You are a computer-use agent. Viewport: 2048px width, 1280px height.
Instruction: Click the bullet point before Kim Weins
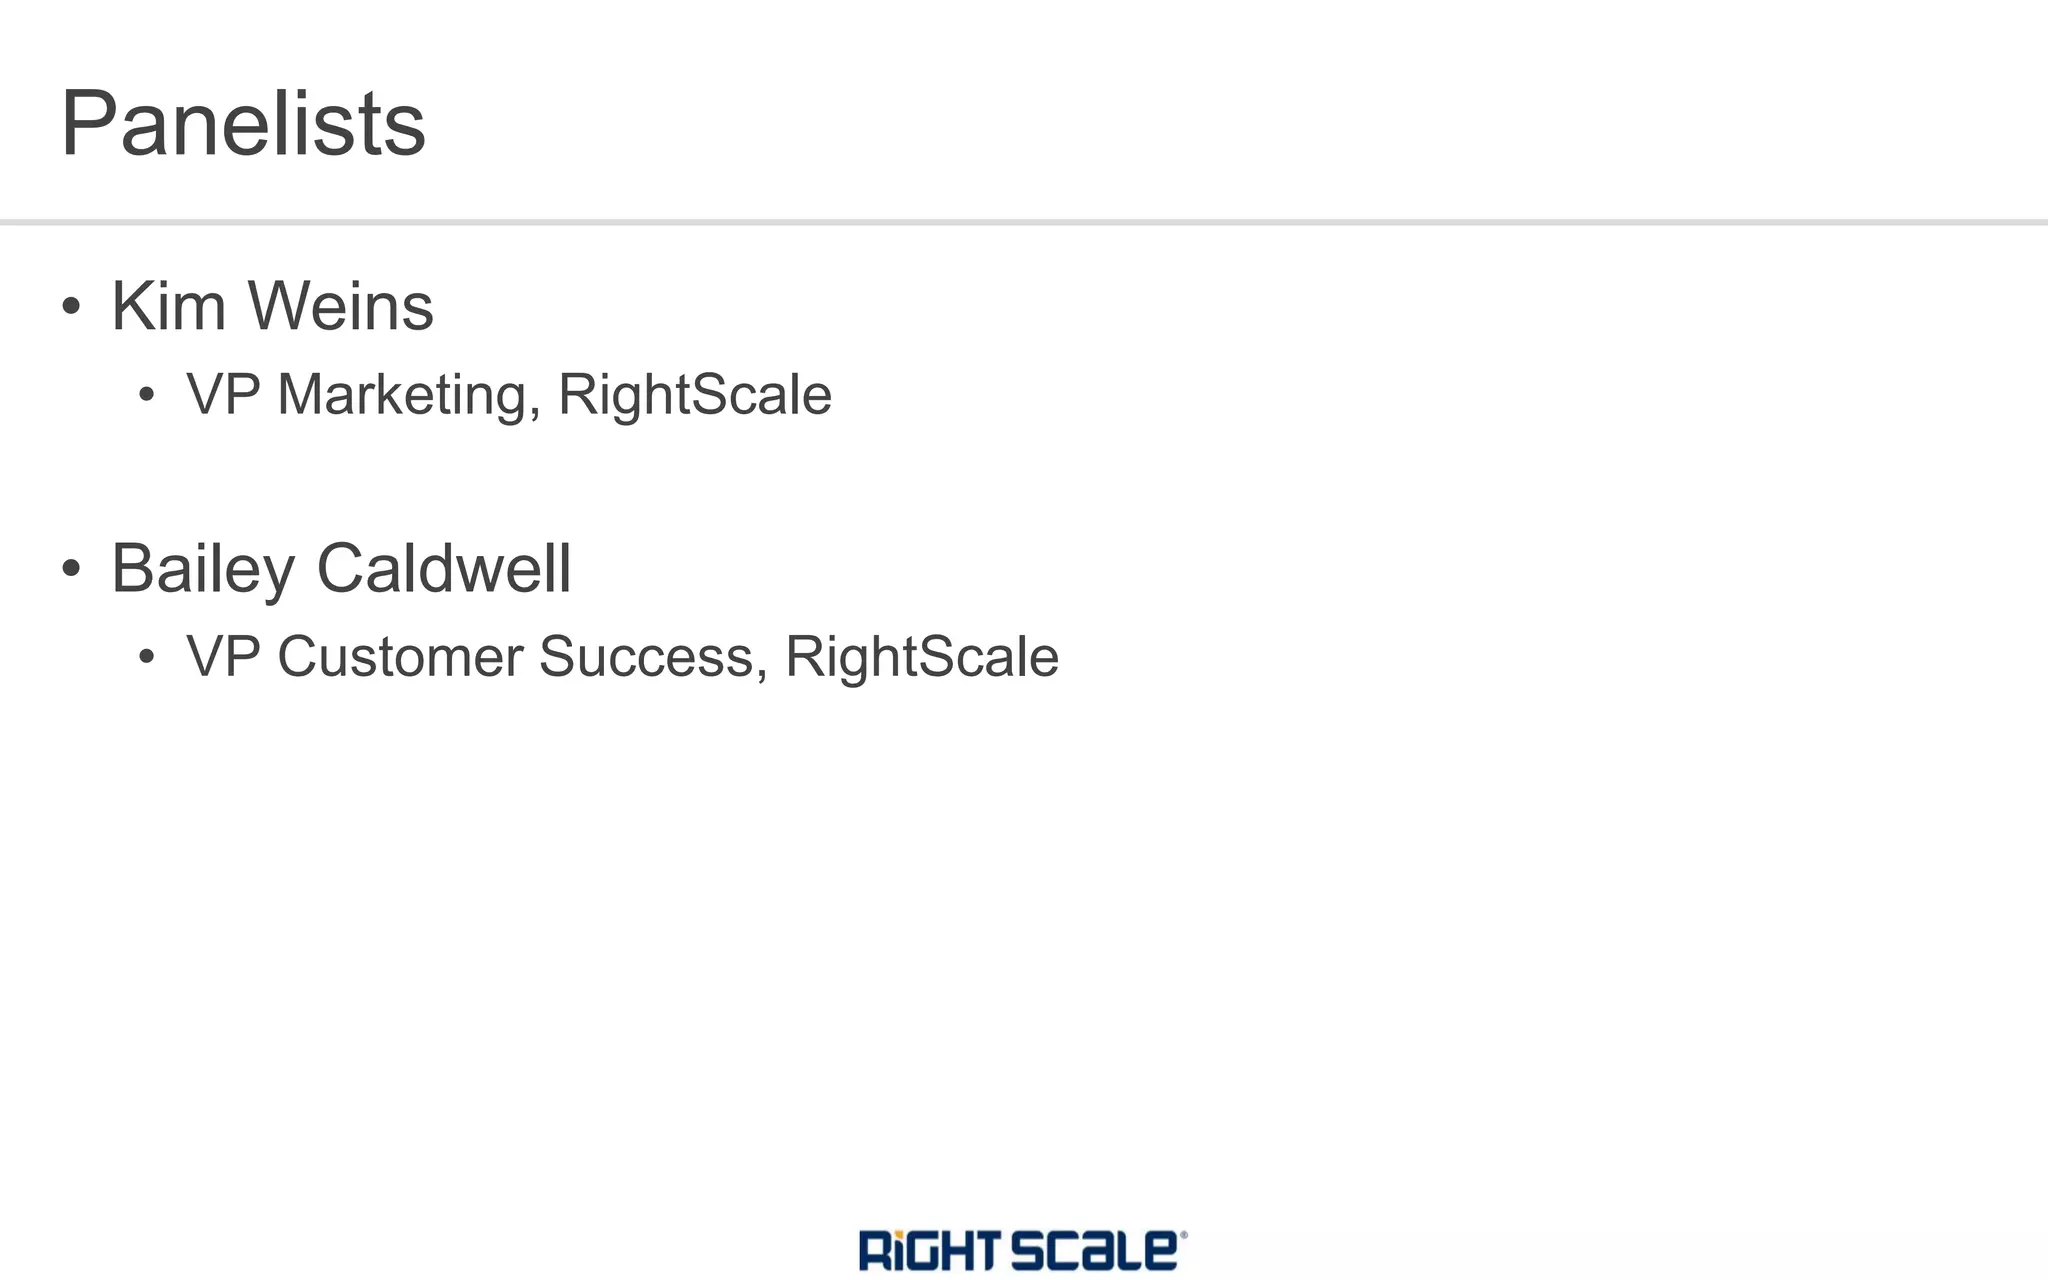coord(70,306)
